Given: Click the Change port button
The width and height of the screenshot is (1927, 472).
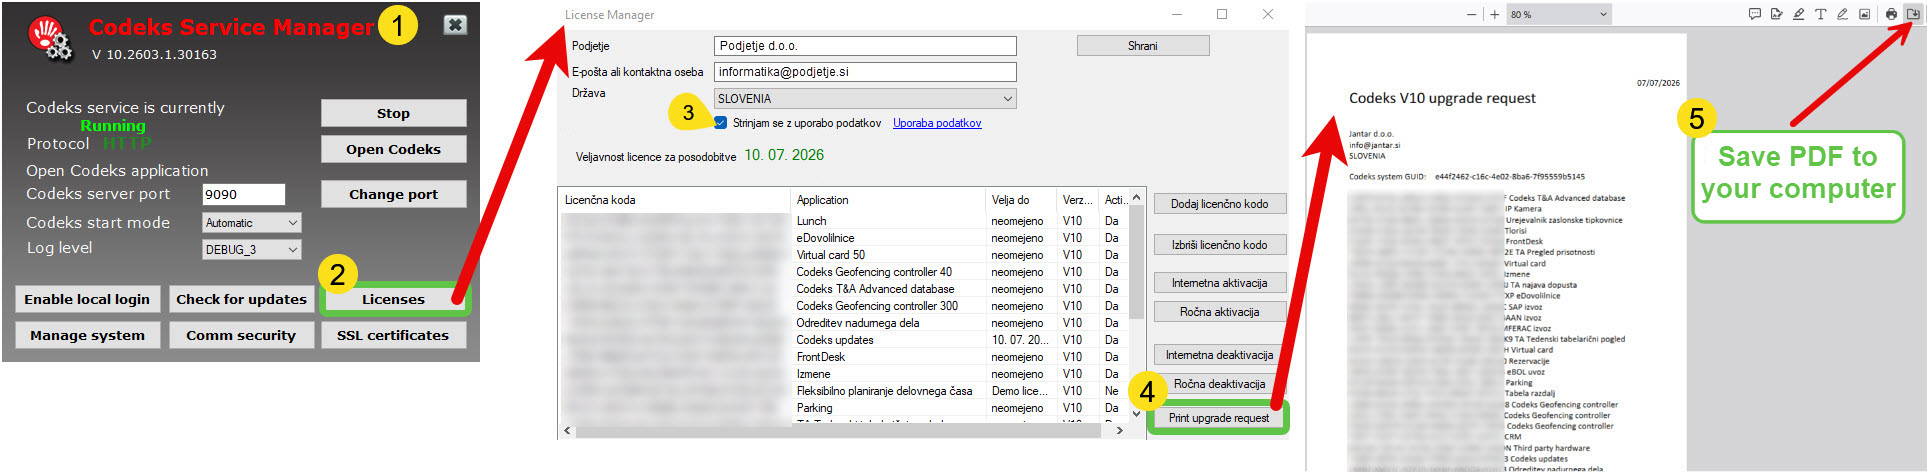Looking at the screenshot, I should (393, 194).
